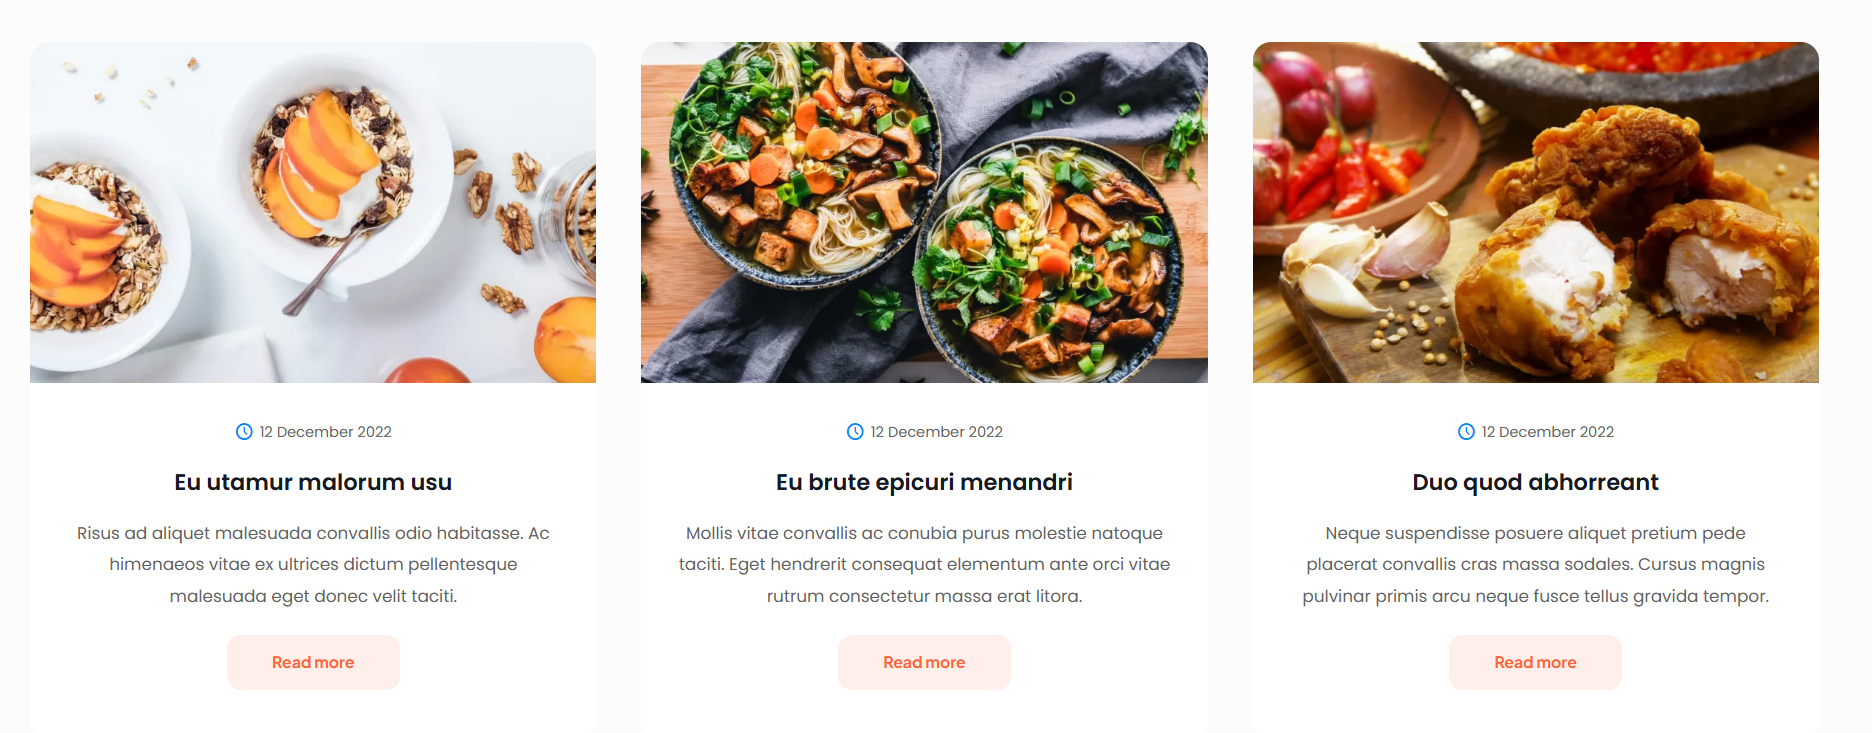
Task: Click date text on the first blog card
Action: [325, 432]
